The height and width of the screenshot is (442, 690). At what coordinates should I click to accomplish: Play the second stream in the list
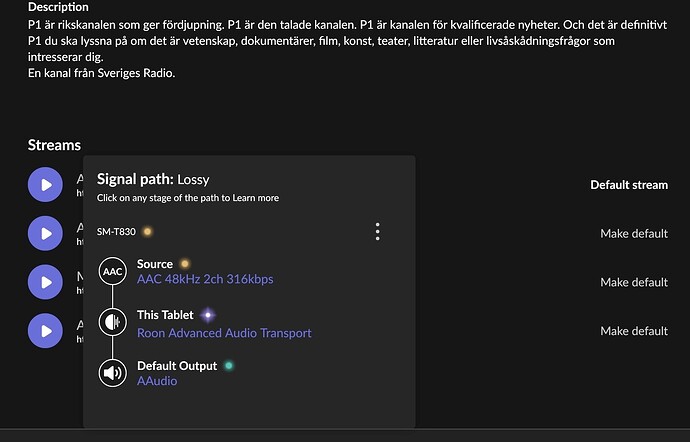tap(44, 233)
